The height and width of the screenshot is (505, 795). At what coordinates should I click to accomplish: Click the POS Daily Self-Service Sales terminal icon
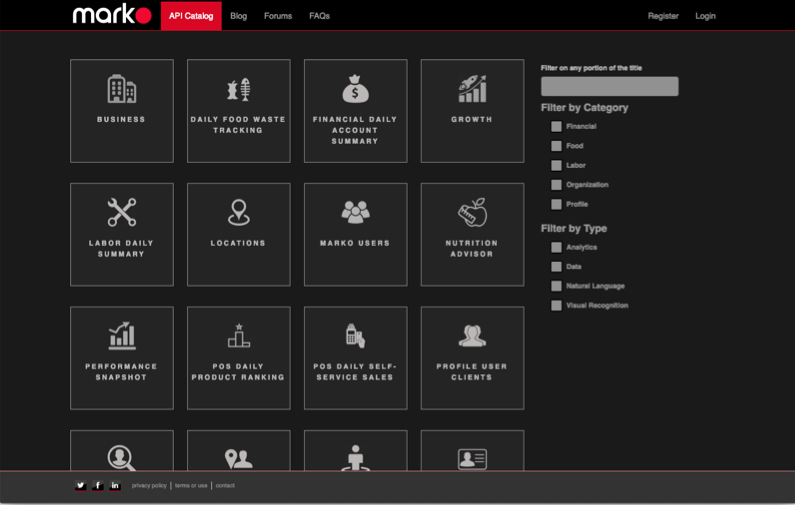point(355,336)
